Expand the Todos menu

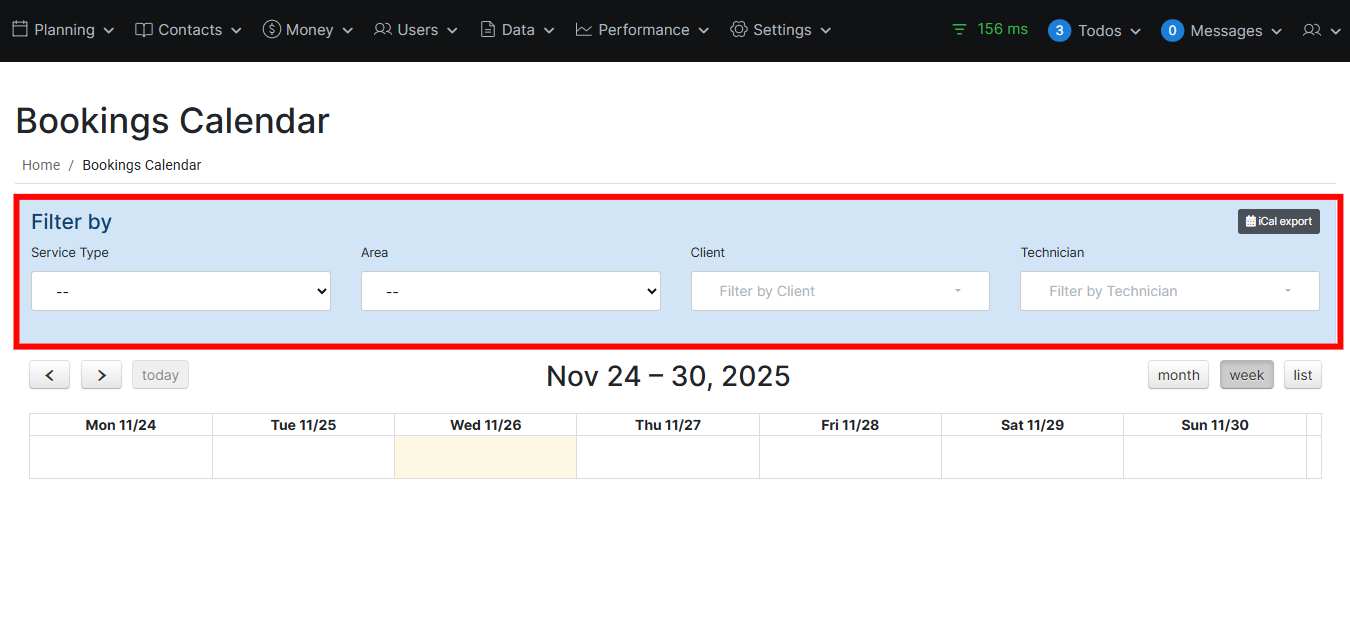1095,30
